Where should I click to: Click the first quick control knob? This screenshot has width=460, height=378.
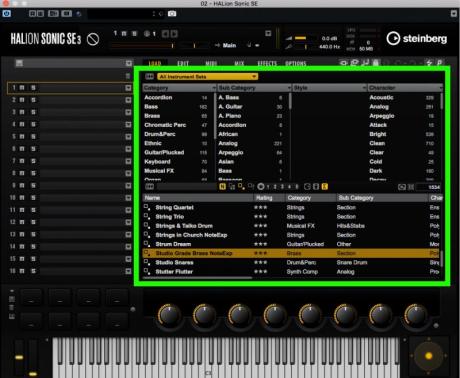[x=169, y=315]
